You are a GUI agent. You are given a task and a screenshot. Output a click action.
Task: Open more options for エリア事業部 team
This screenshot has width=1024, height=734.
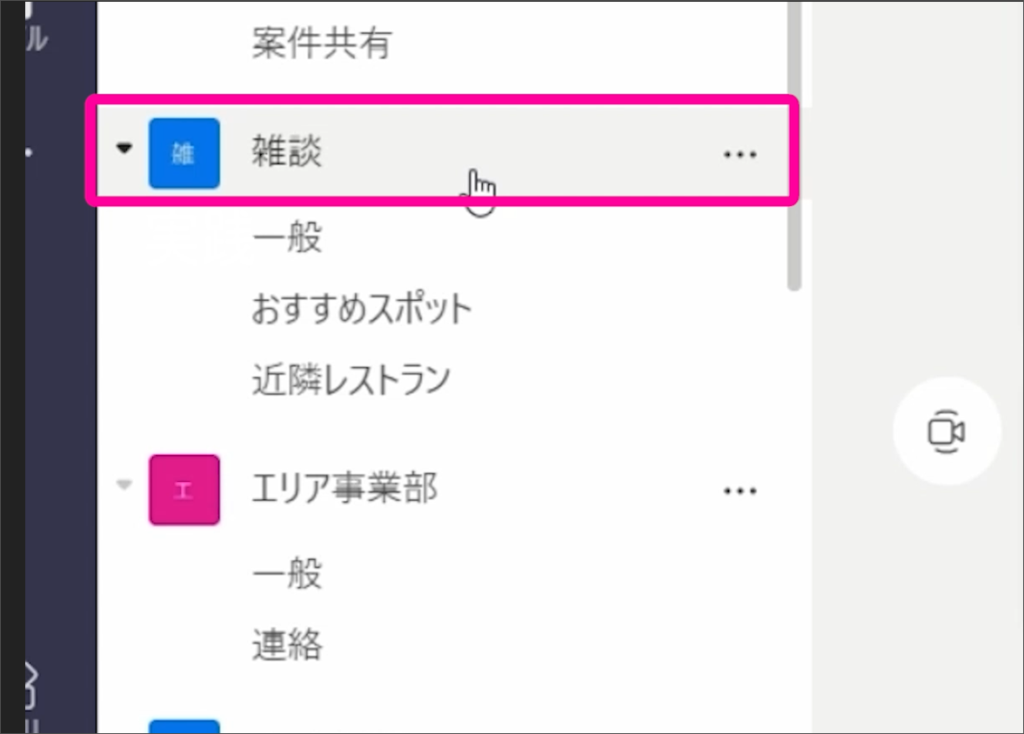point(740,491)
